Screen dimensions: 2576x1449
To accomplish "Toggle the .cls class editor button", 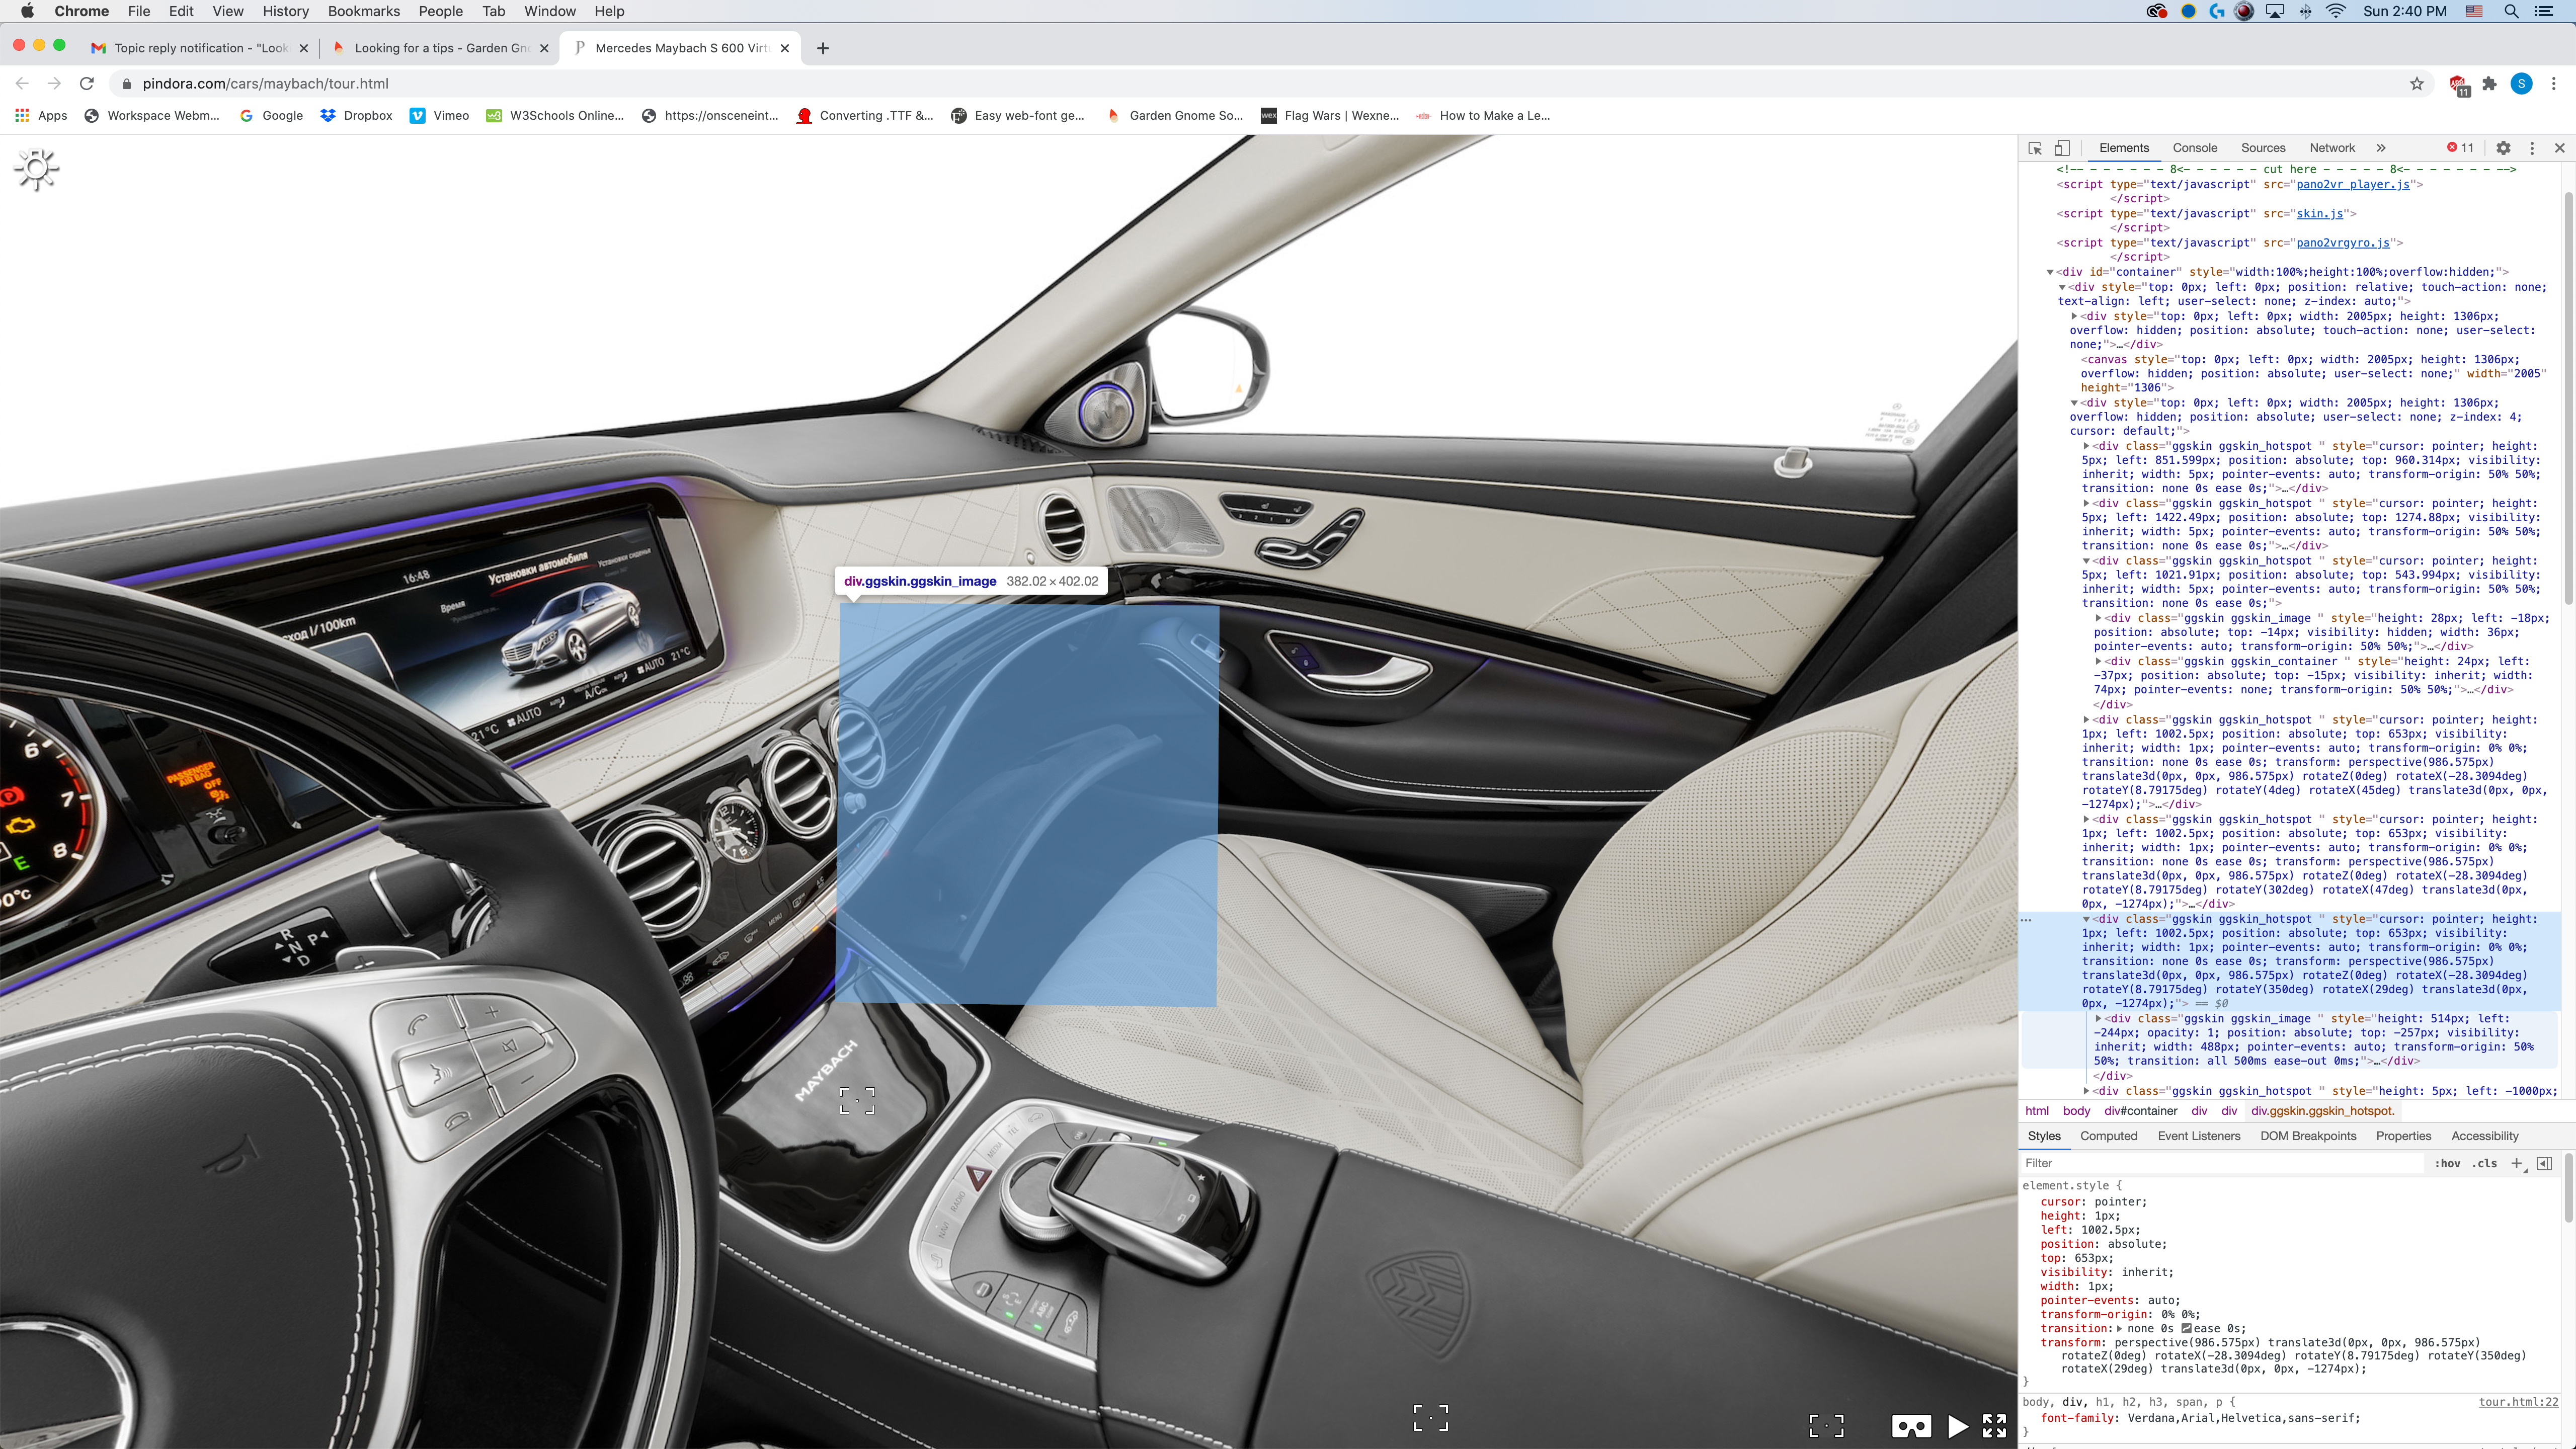I will point(2485,1163).
